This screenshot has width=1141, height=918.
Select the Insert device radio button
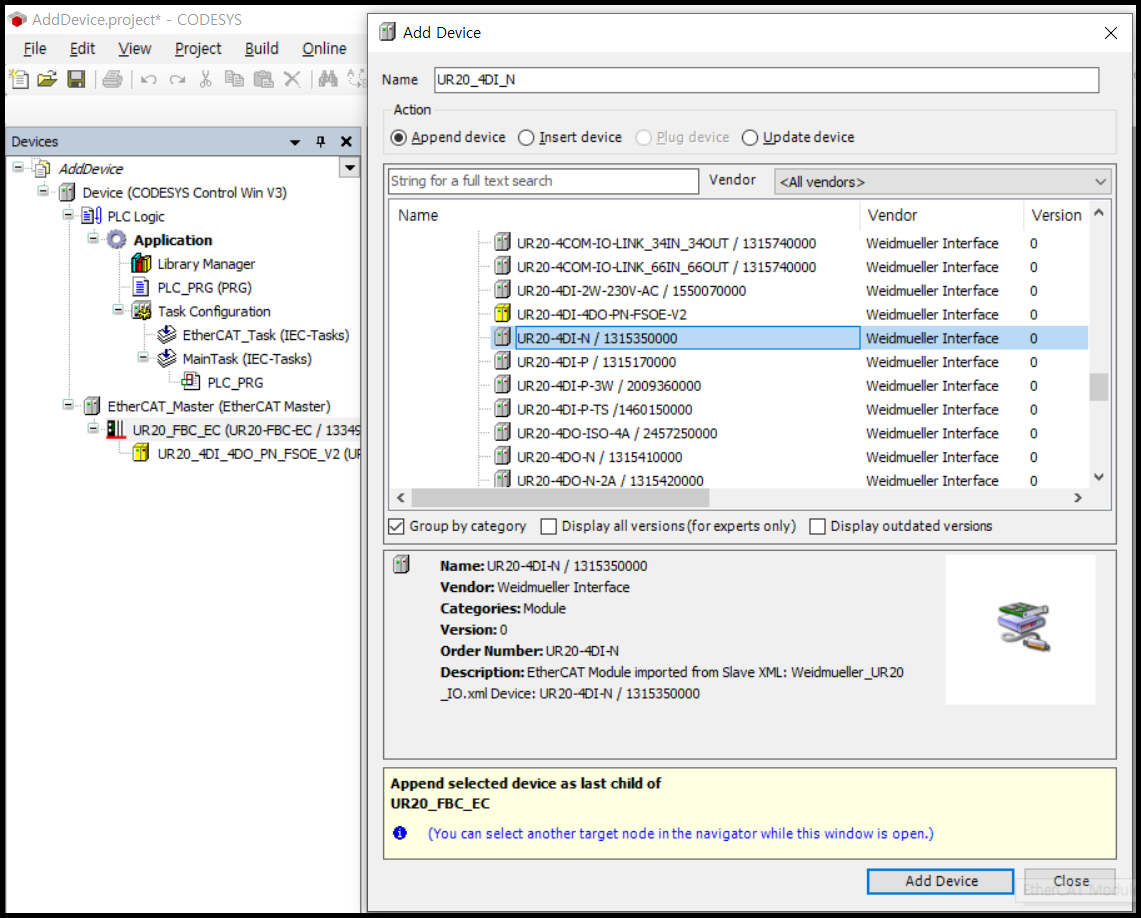point(526,137)
